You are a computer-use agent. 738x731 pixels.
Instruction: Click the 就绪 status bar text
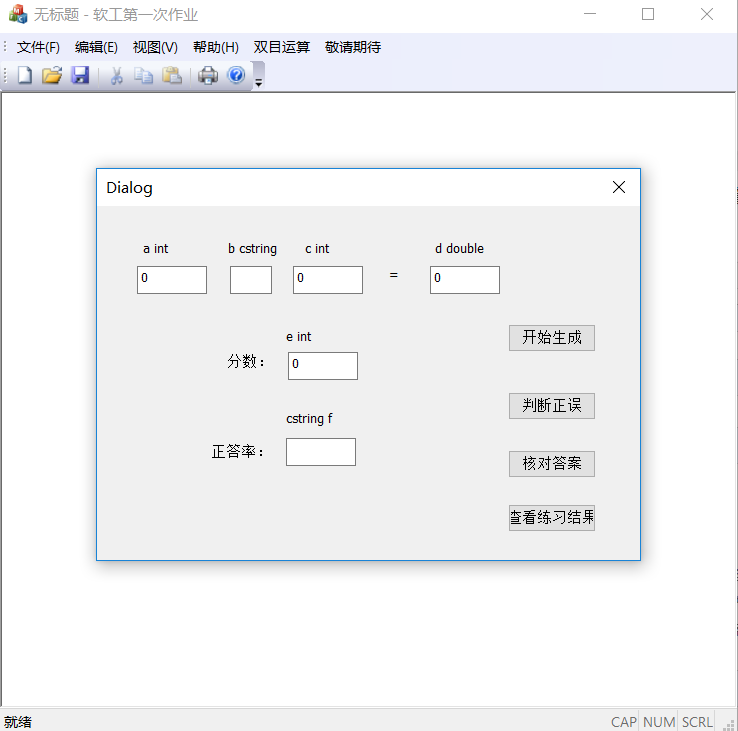coord(18,722)
